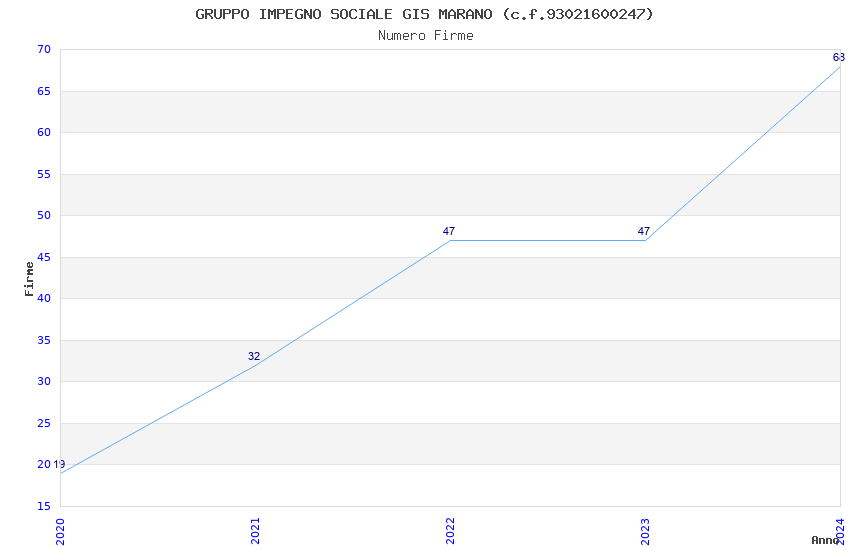Select the 2022 x-axis year label
The image size is (850, 550).
450,531
